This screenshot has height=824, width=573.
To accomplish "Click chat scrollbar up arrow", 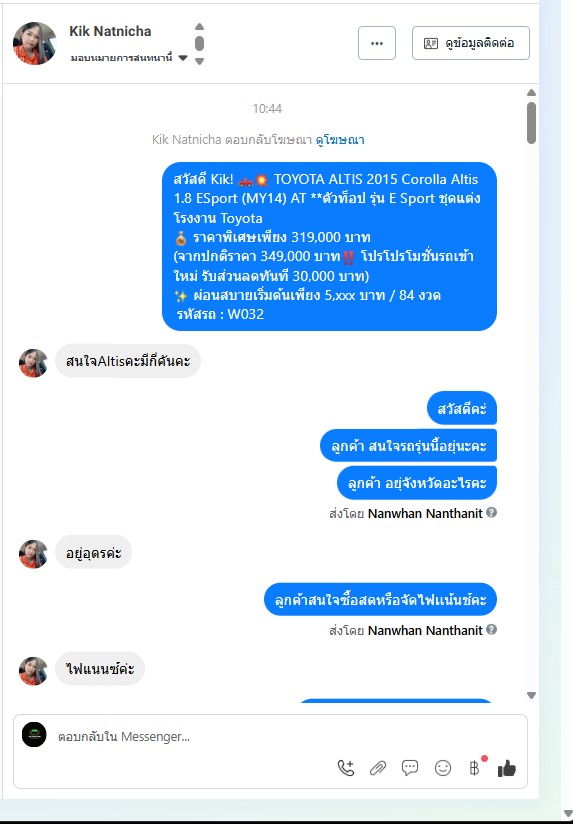I will 531,92.
